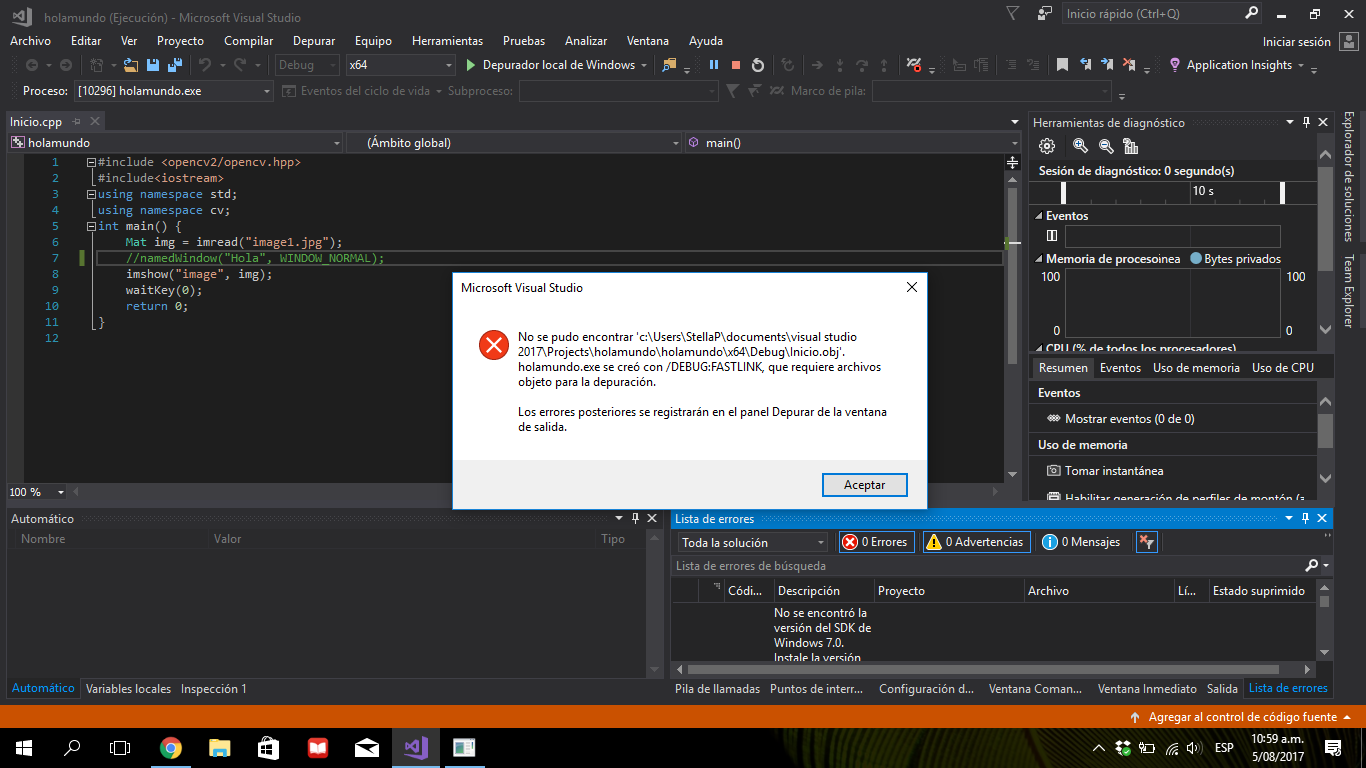The height and width of the screenshot is (768, 1366).
Task: Open the Compilar menu
Action: [249, 41]
